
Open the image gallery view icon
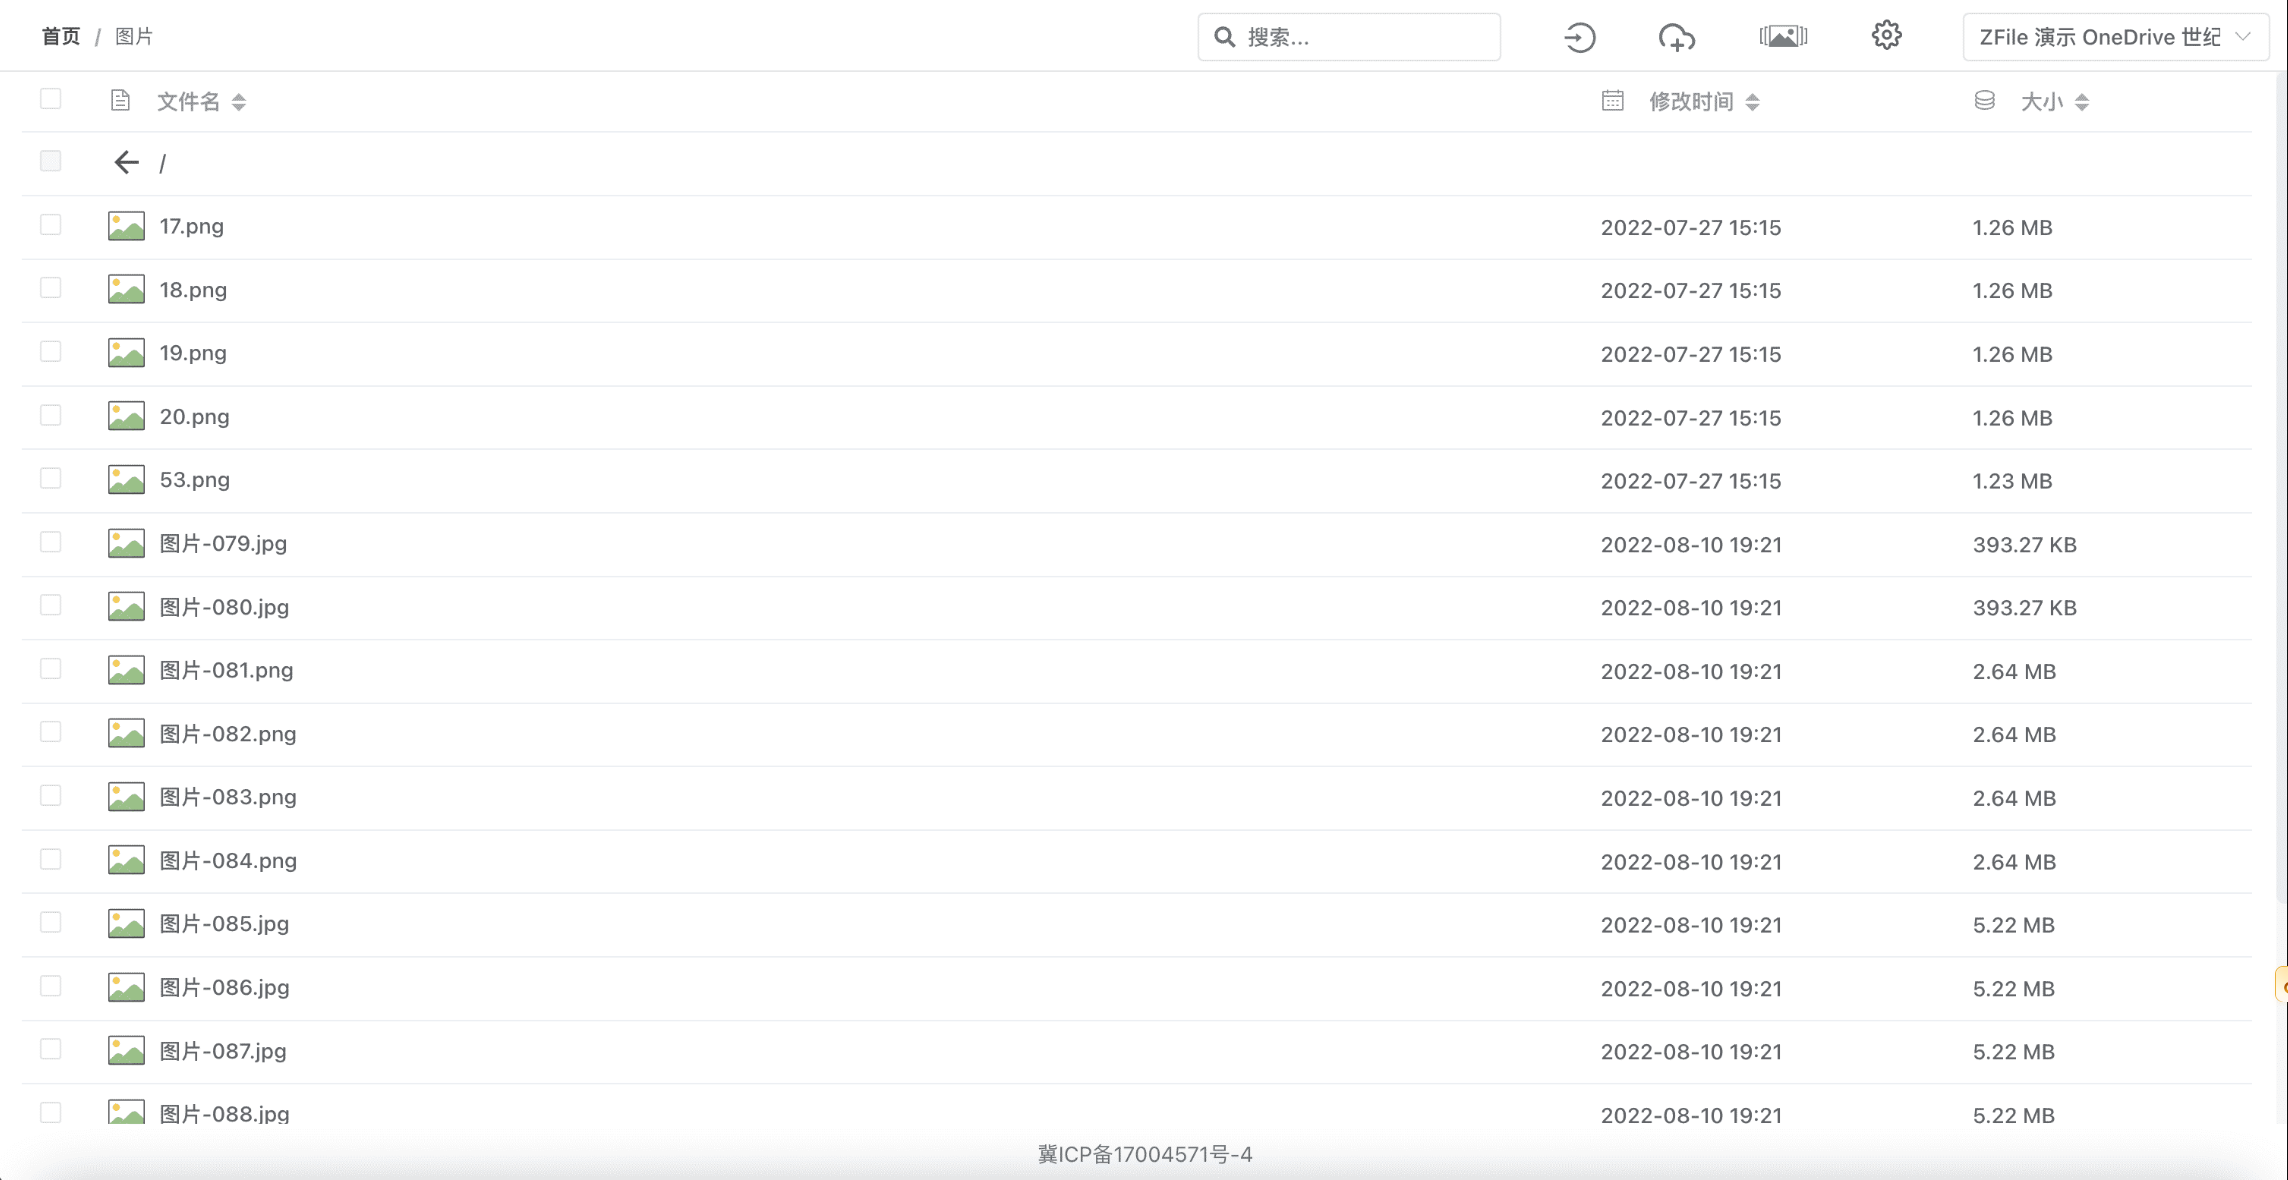pyautogui.click(x=1783, y=37)
